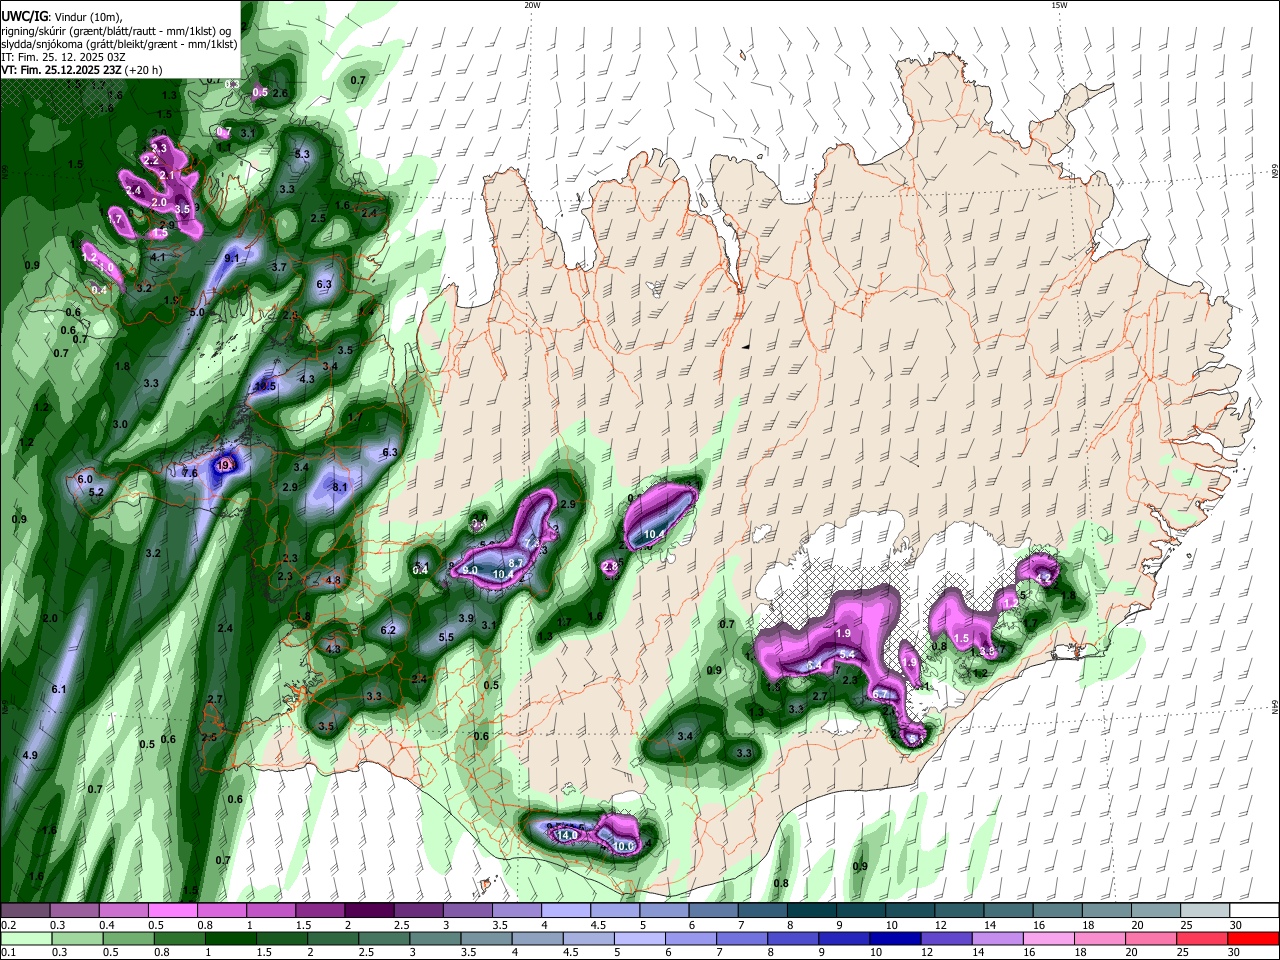This screenshot has height=960, width=1280.
Task: Click the '5.3' precipitation value in the northwest
Action: [303, 154]
